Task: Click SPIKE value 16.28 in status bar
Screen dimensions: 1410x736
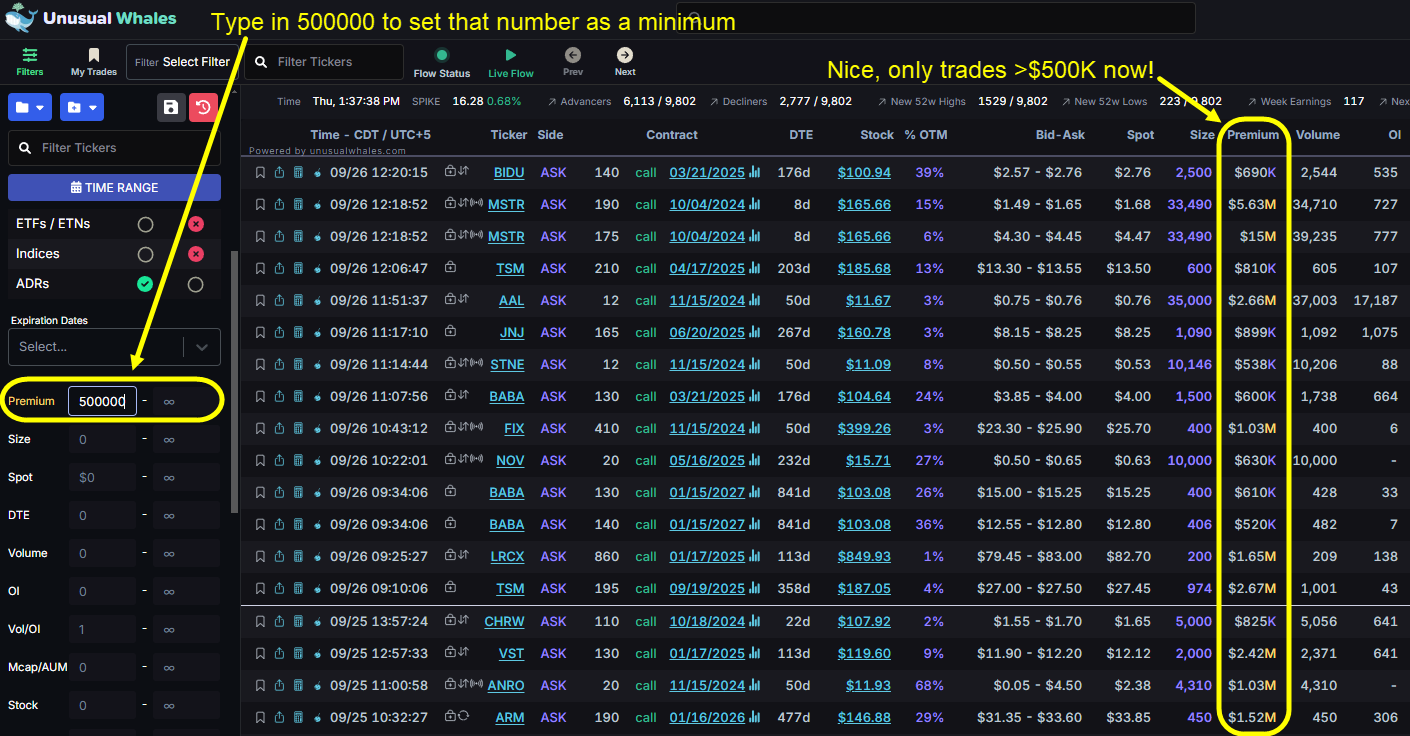Action: (x=467, y=101)
